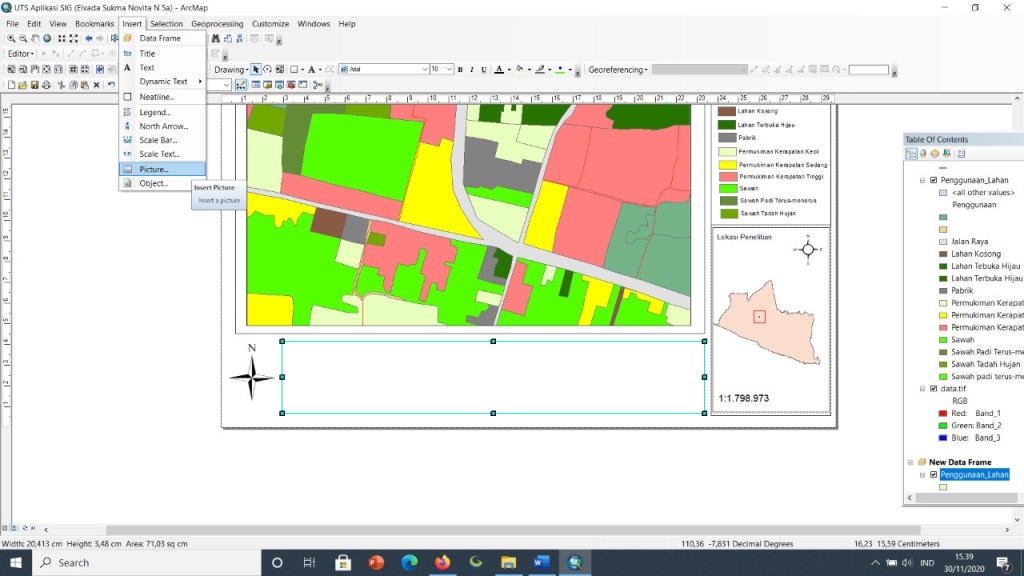The height and width of the screenshot is (576, 1024).
Task: Uncheck the data.tif layer checkbox
Action: 933,389
